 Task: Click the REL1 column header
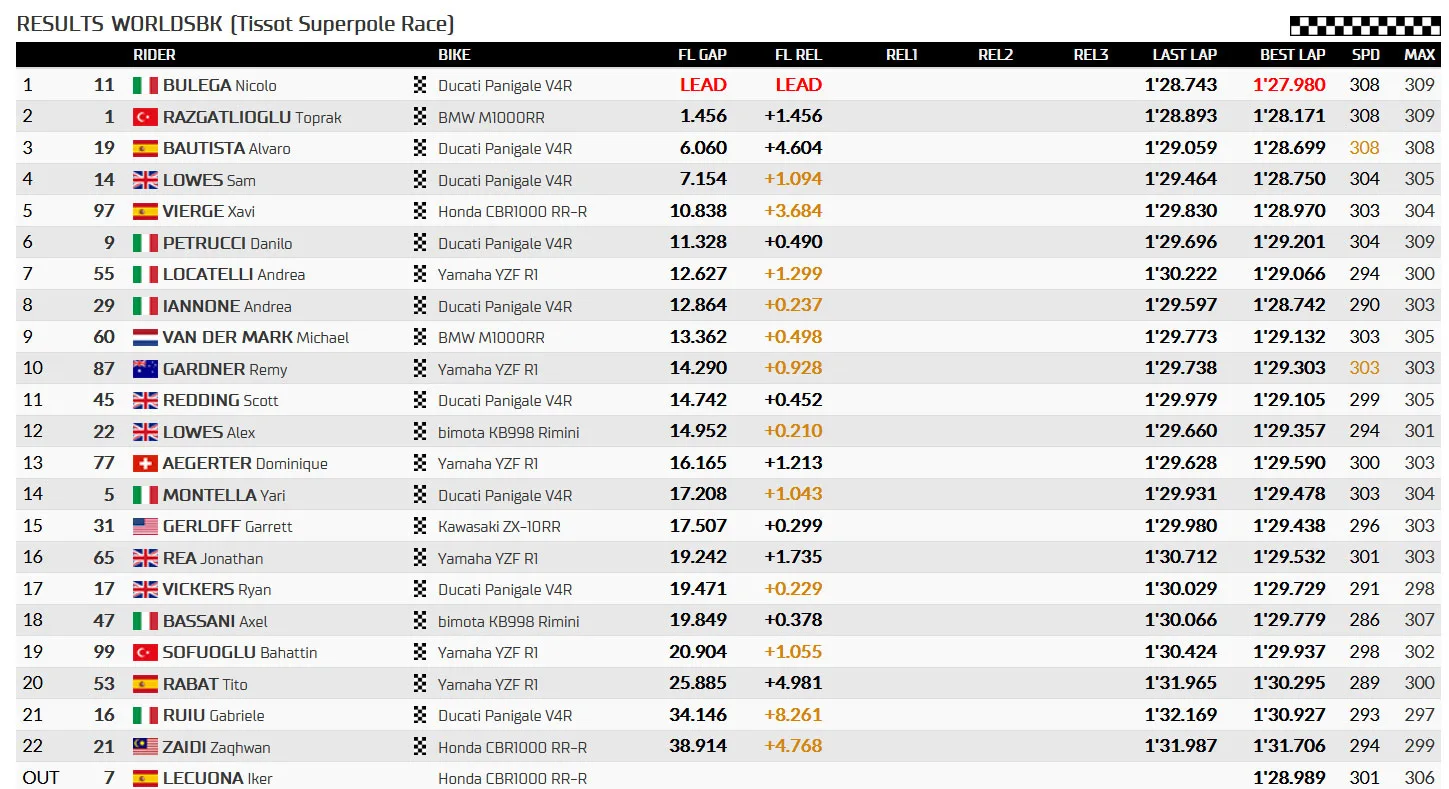pyautogui.click(x=902, y=55)
